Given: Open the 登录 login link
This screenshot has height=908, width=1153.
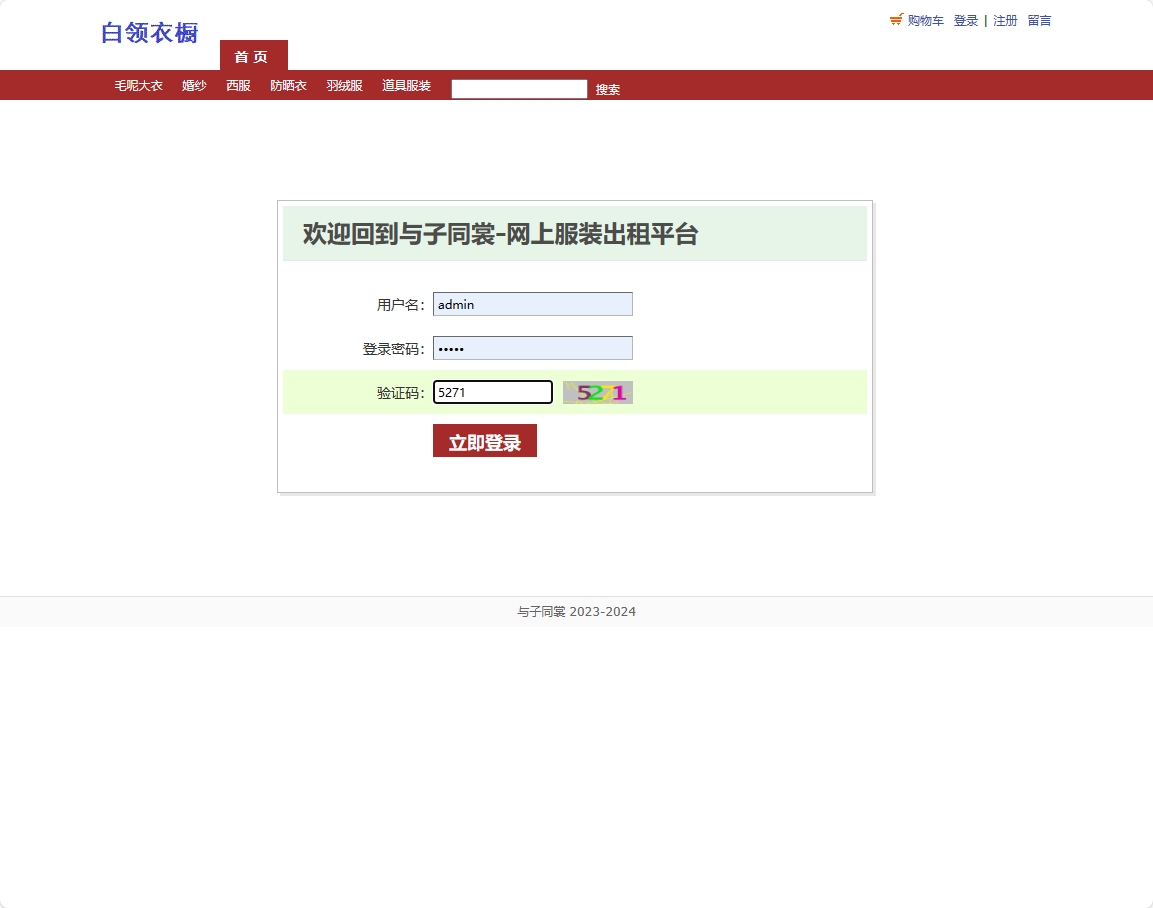Looking at the screenshot, I should 965,20.
